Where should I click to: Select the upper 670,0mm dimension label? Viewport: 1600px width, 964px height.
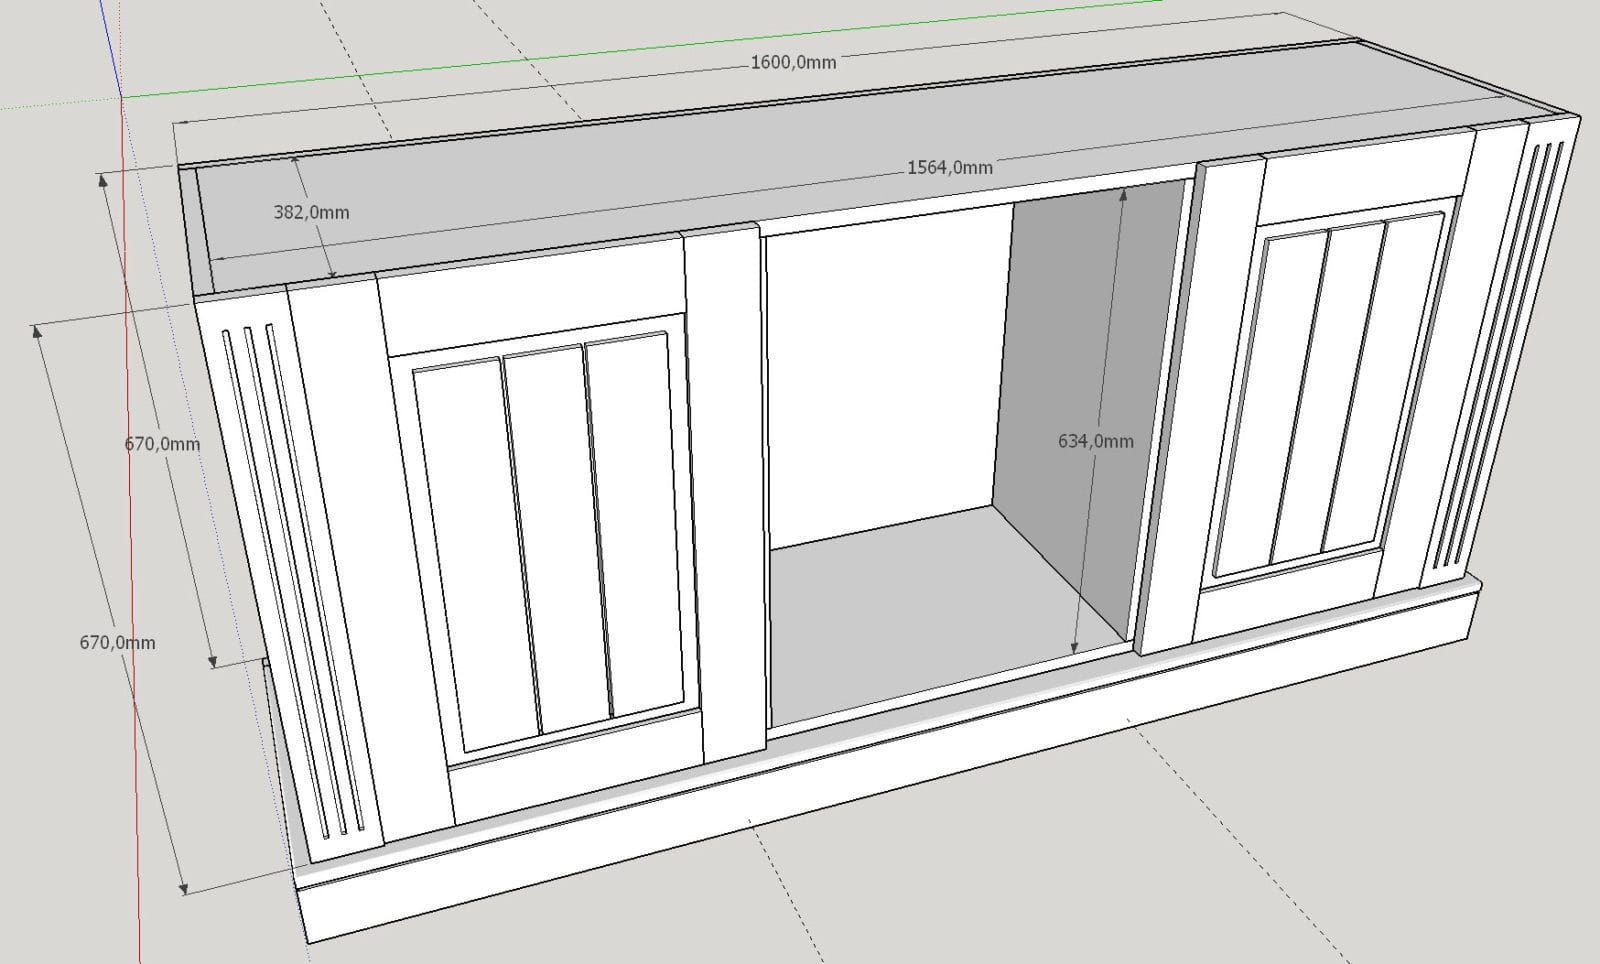click(x=162, y=443)
